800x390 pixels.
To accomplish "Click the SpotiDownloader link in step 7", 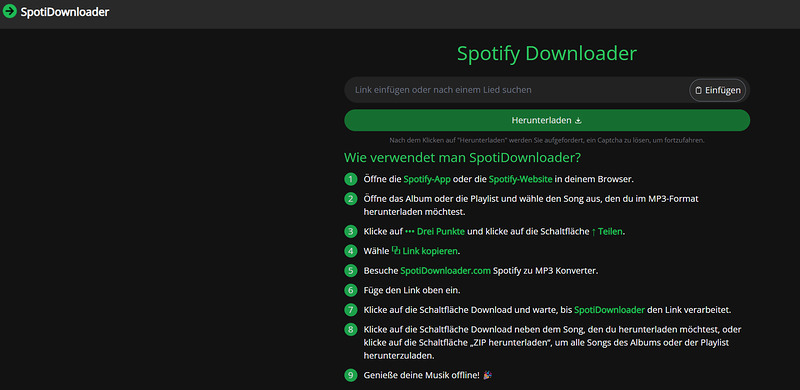I will tap(610, 309).
